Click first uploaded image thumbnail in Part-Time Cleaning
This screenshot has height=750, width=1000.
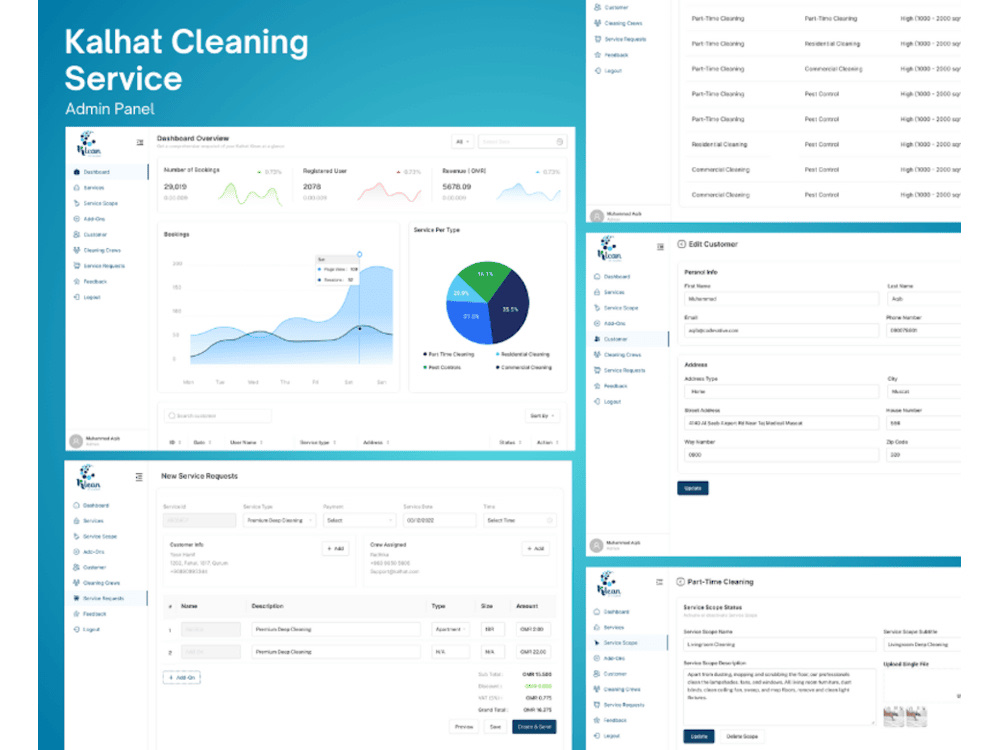click(x=893, y=716)
